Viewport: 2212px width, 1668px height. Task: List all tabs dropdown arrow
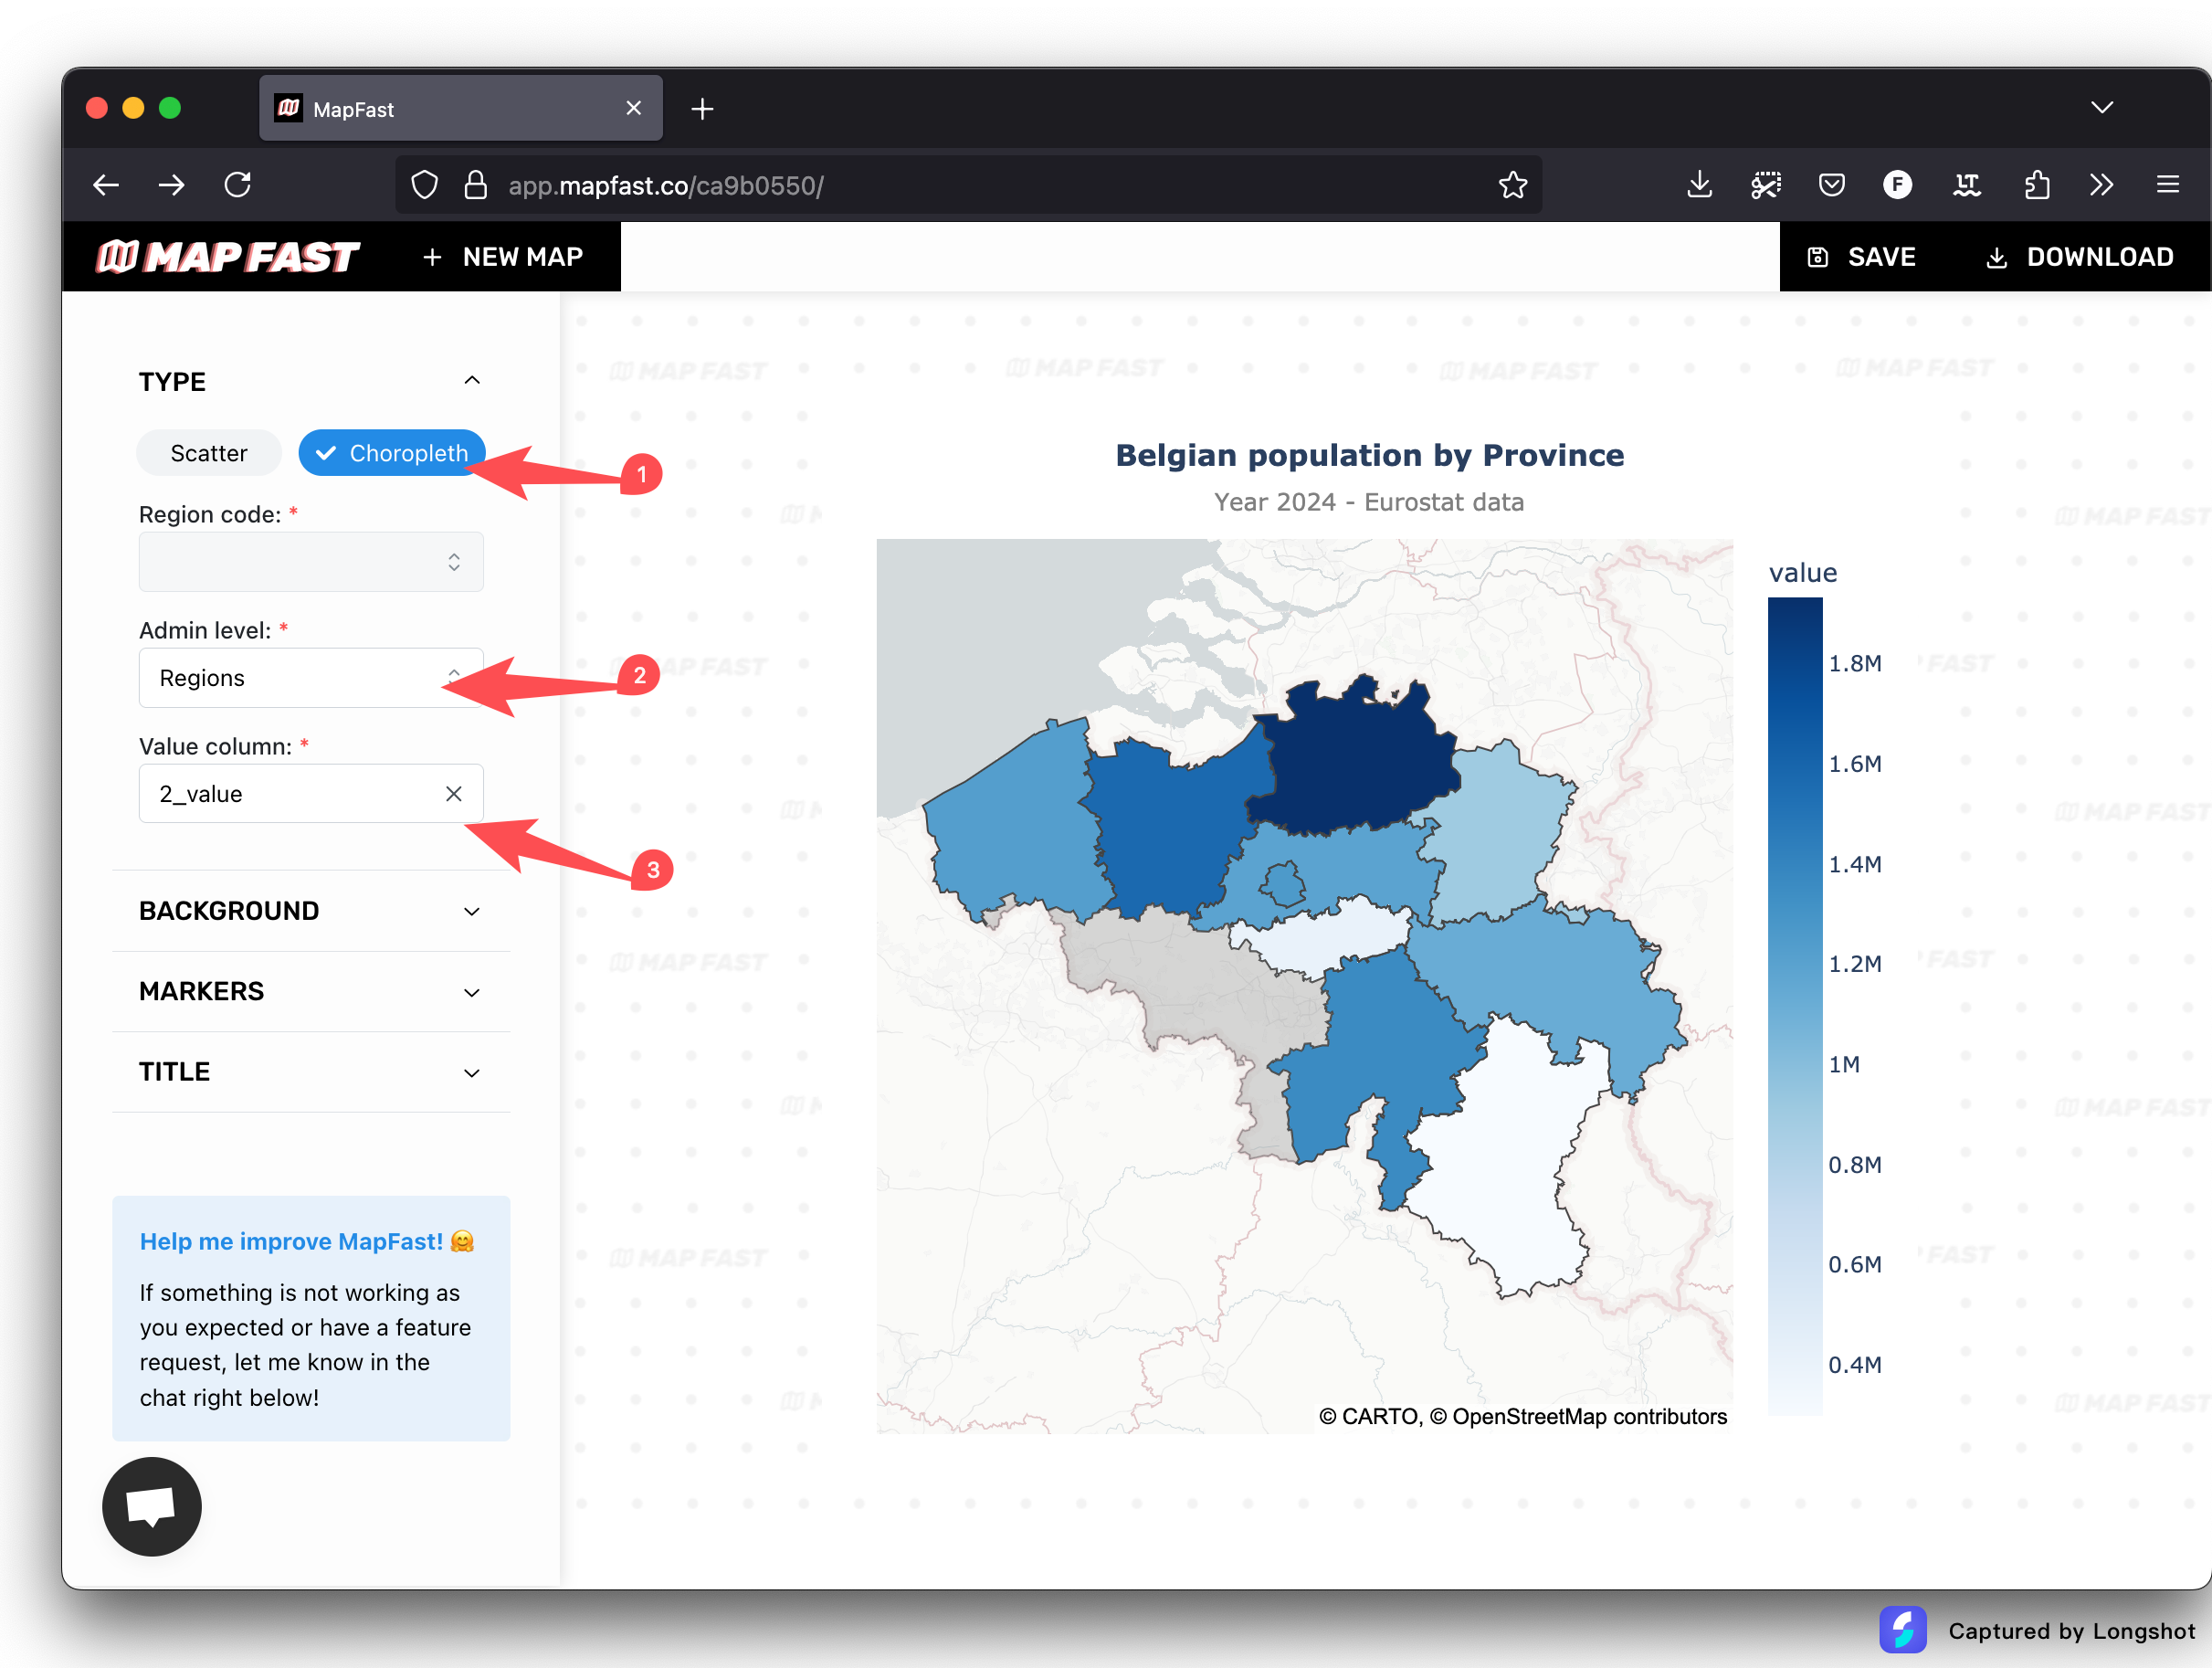click(x=2102, y=107)
